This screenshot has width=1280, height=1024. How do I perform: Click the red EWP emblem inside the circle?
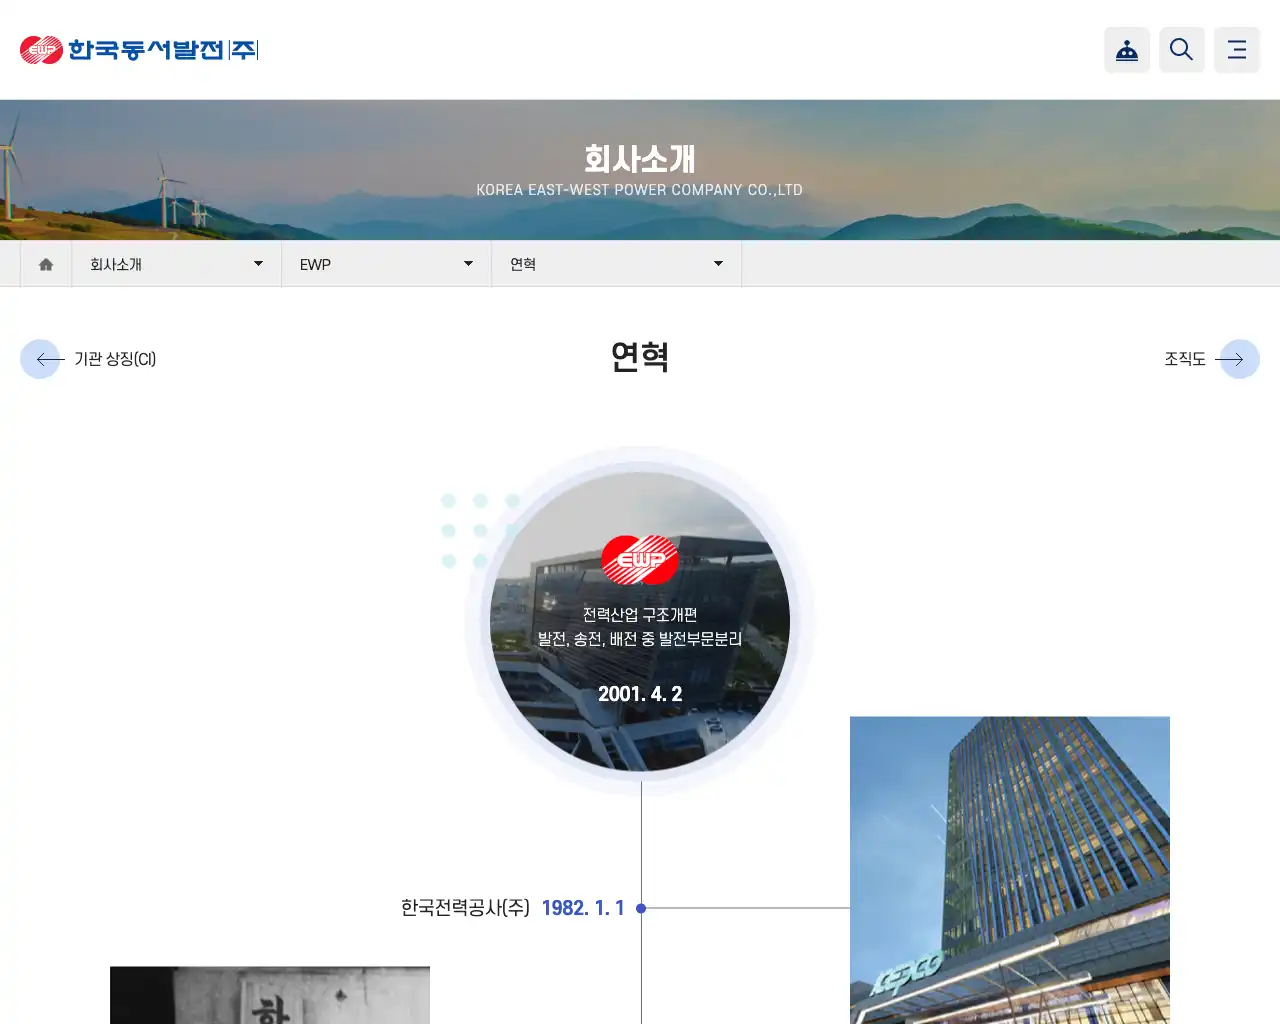click(x=639, y=560)
